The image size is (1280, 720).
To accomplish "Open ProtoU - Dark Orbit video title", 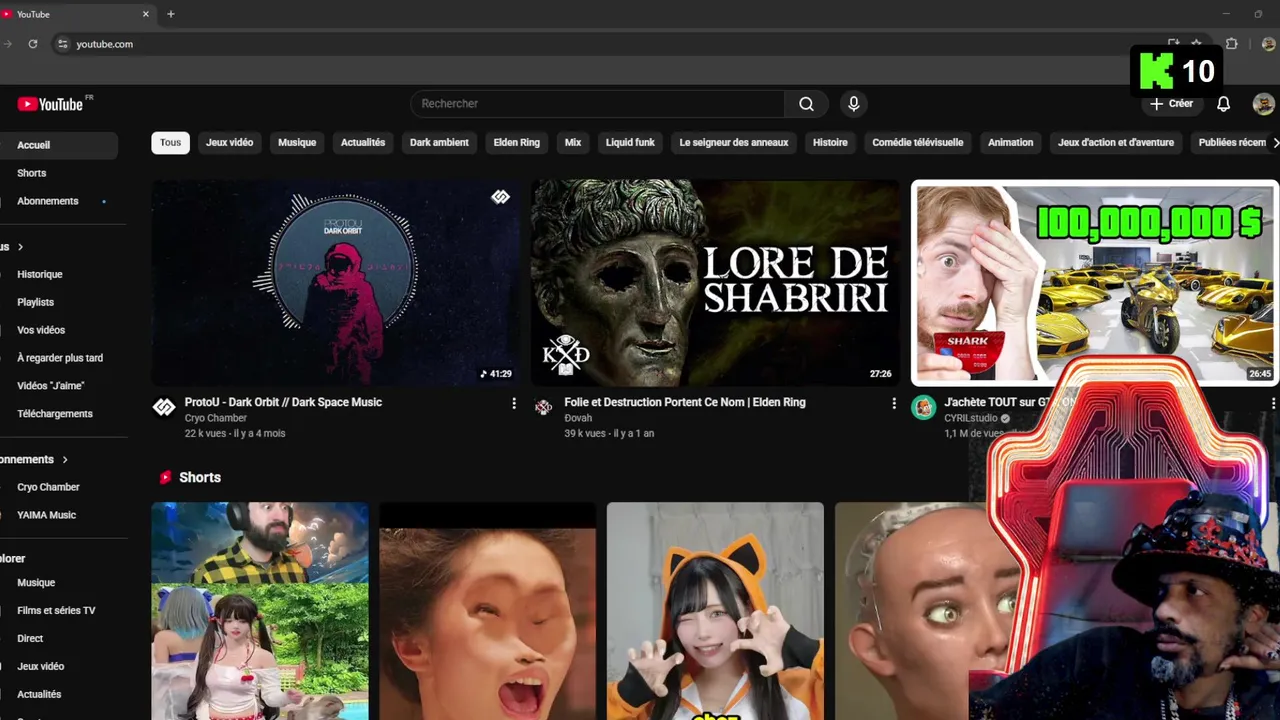I will click(283, 402).
